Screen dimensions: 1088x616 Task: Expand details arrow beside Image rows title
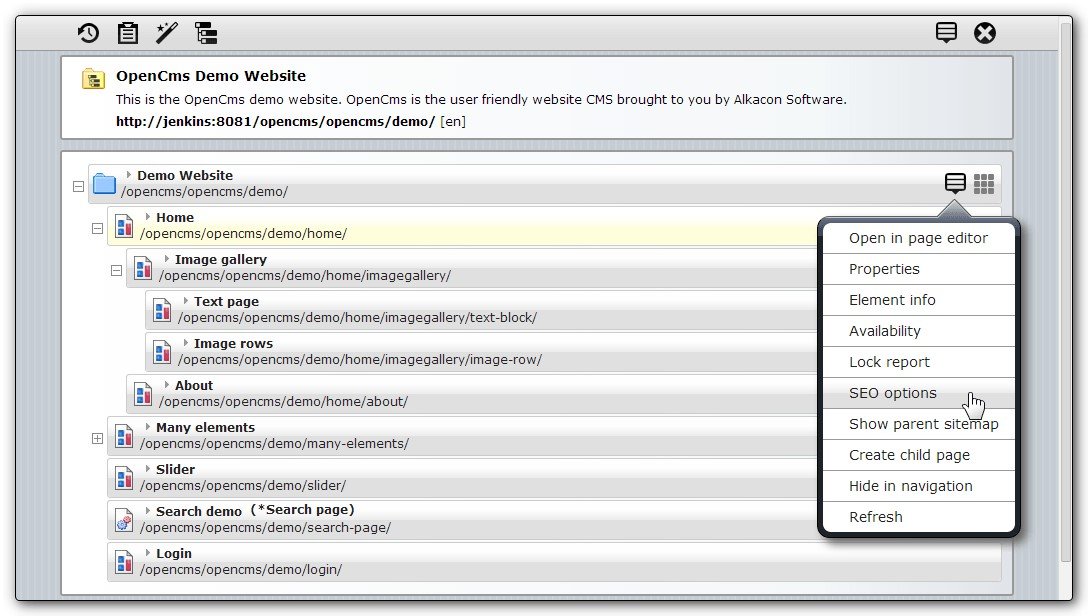point(185,343)
